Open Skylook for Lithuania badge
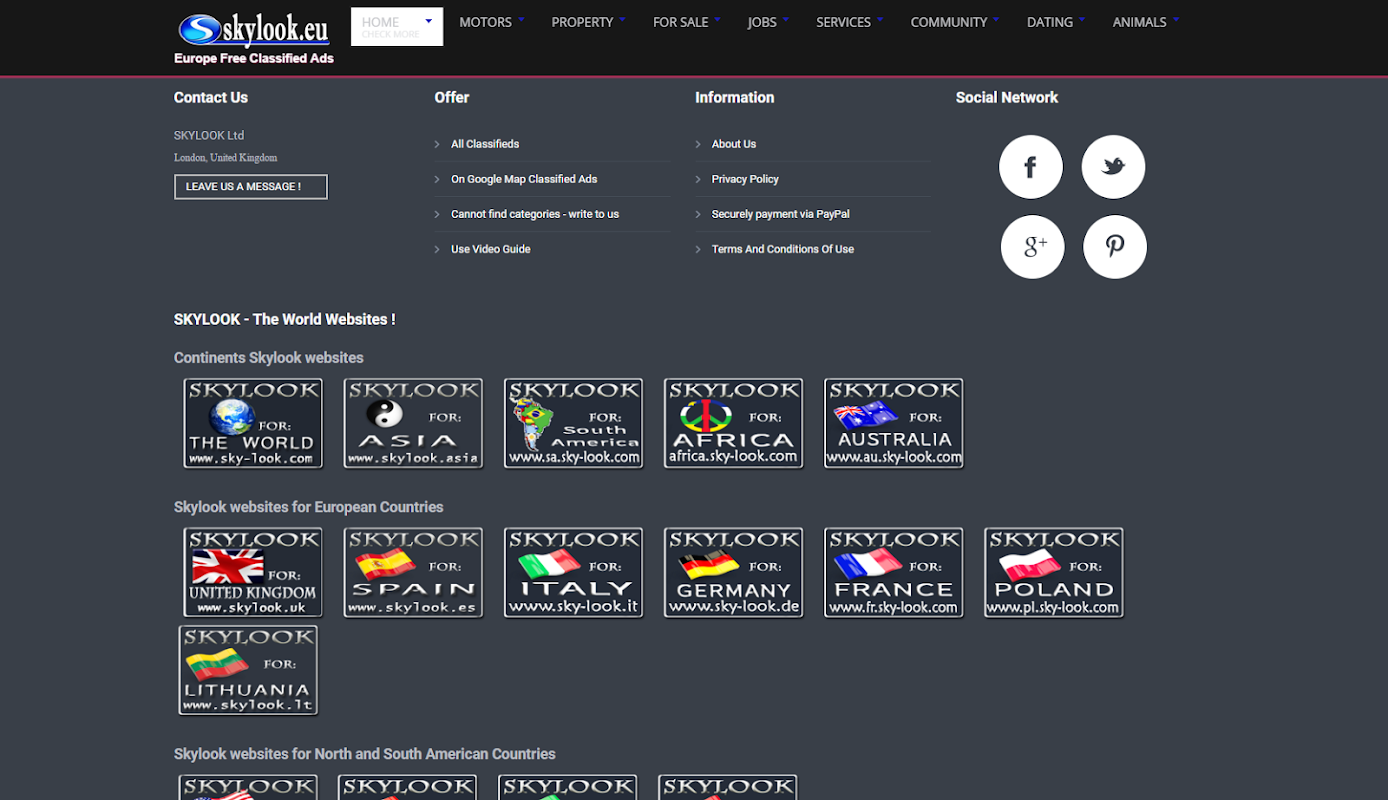The height and width of the screenshot is (800, 1388). click(248, 670)
